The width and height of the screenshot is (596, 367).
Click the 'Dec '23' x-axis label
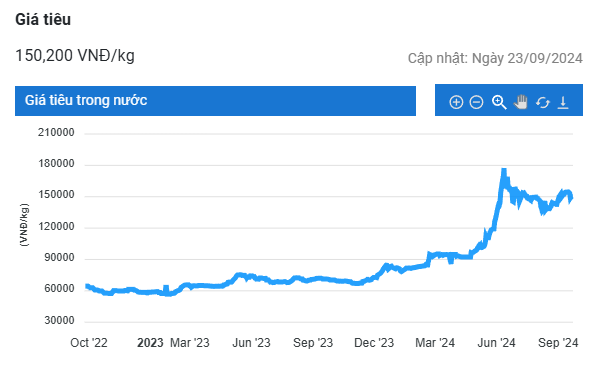tap(374, 343)
